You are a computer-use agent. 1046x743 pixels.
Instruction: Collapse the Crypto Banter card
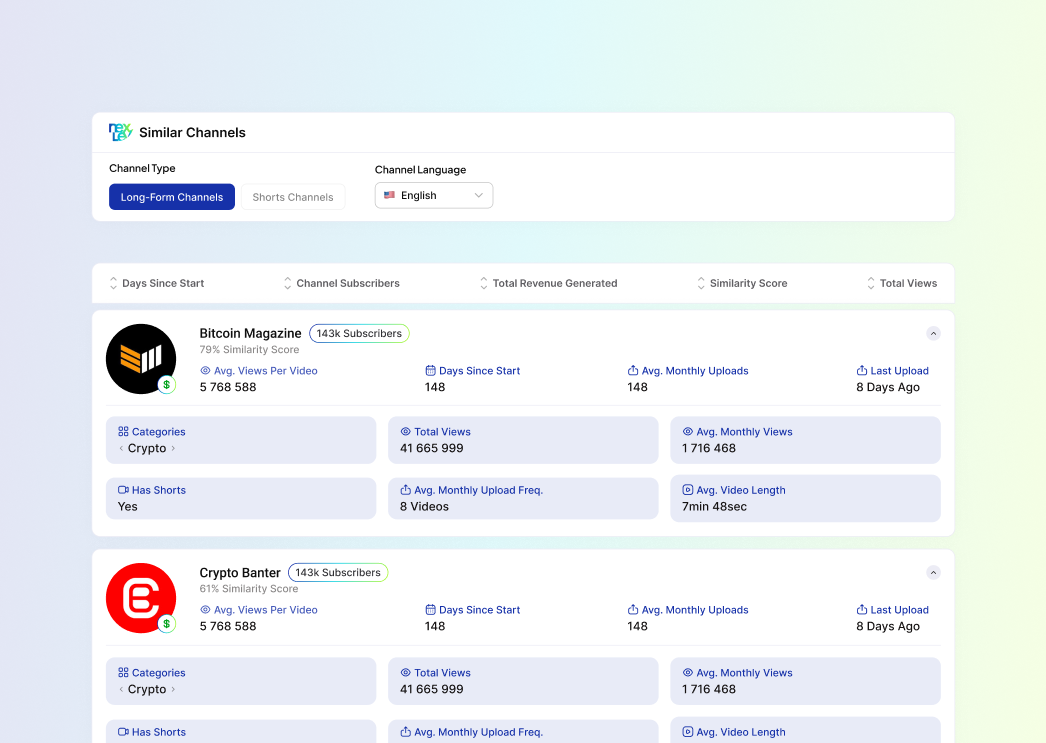coord(933,573)
